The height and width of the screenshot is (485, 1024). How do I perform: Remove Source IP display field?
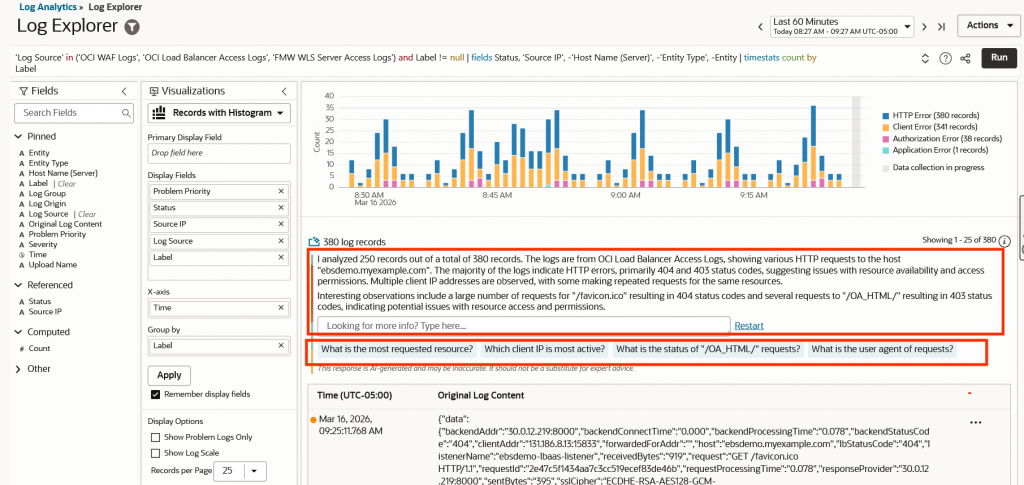[x=281, y=224]
